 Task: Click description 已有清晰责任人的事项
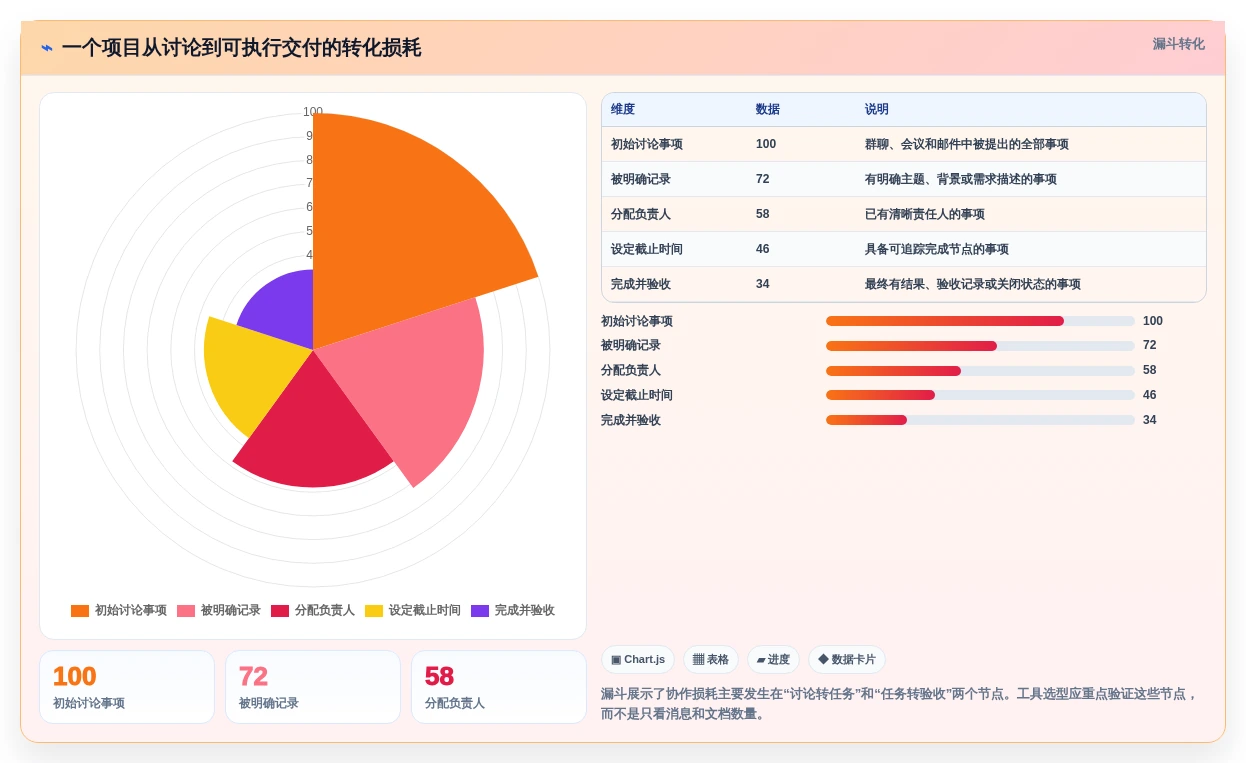925,214
